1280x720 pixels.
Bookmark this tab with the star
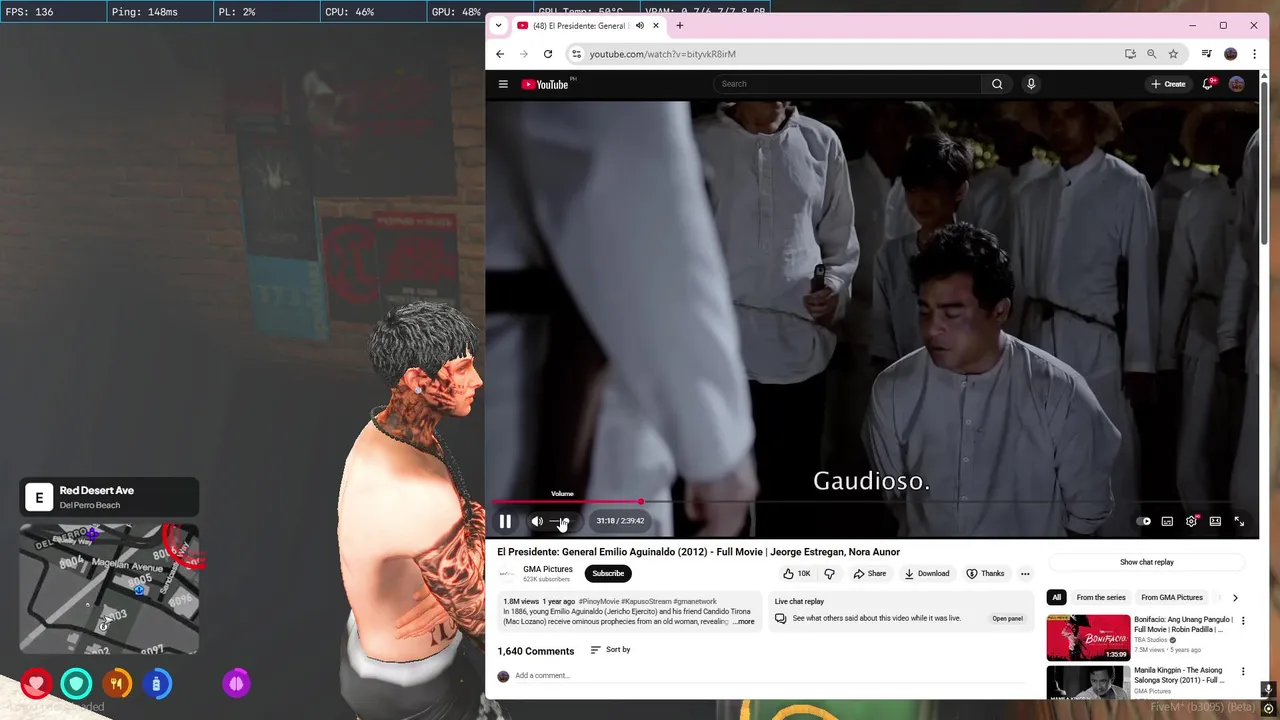tap(1173, 54)
